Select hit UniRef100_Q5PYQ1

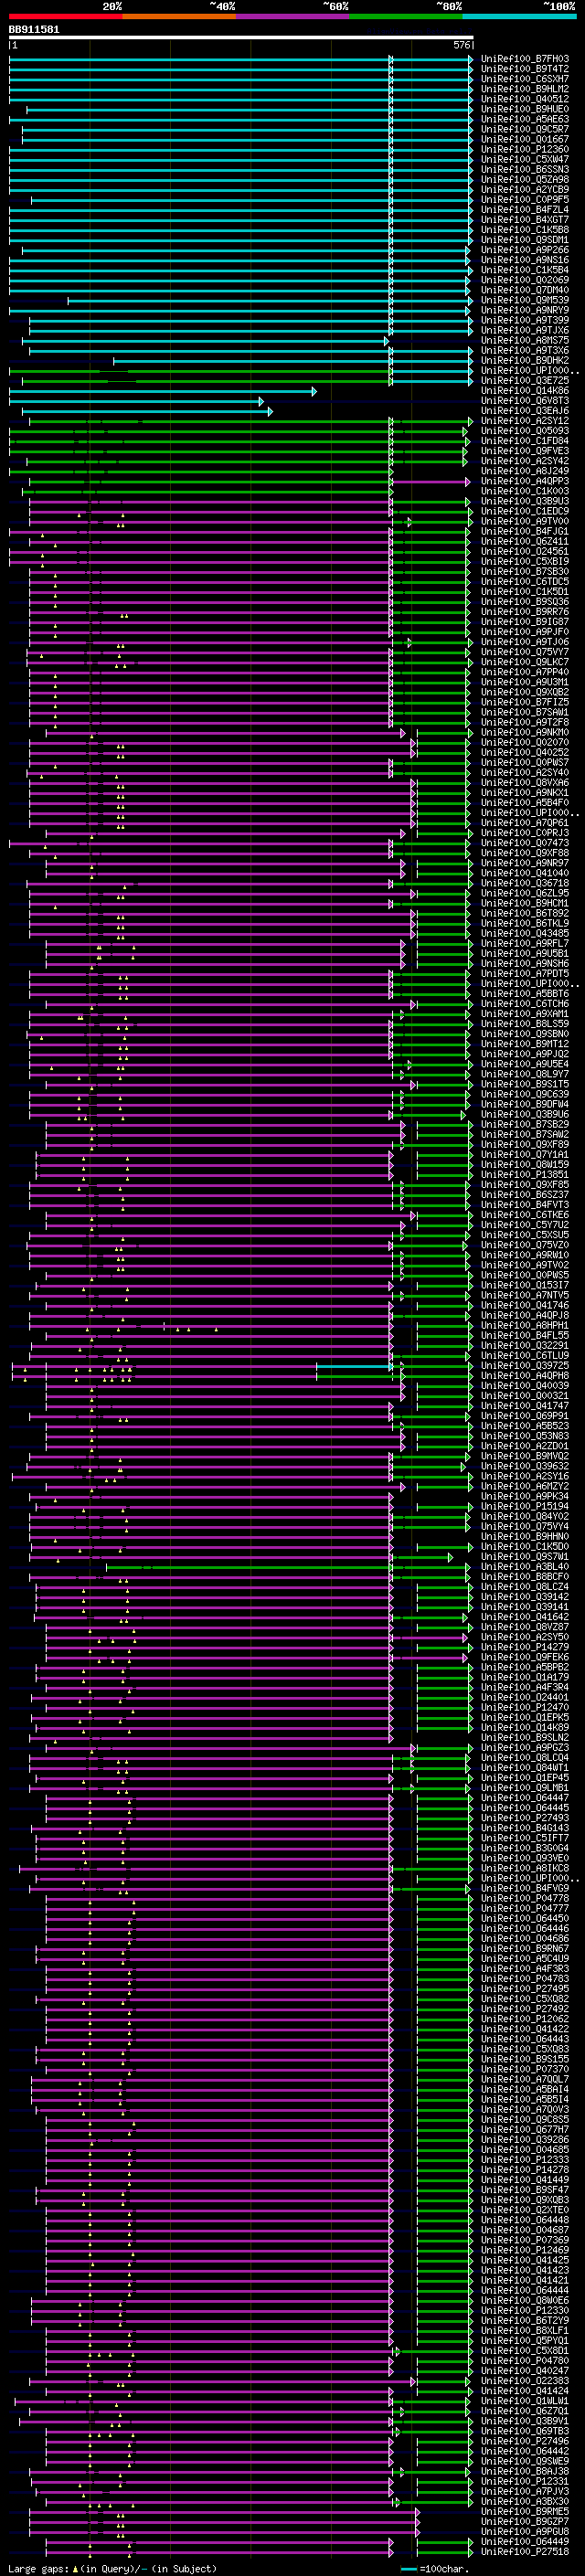pyautogui.click(x=525, y=2340)
